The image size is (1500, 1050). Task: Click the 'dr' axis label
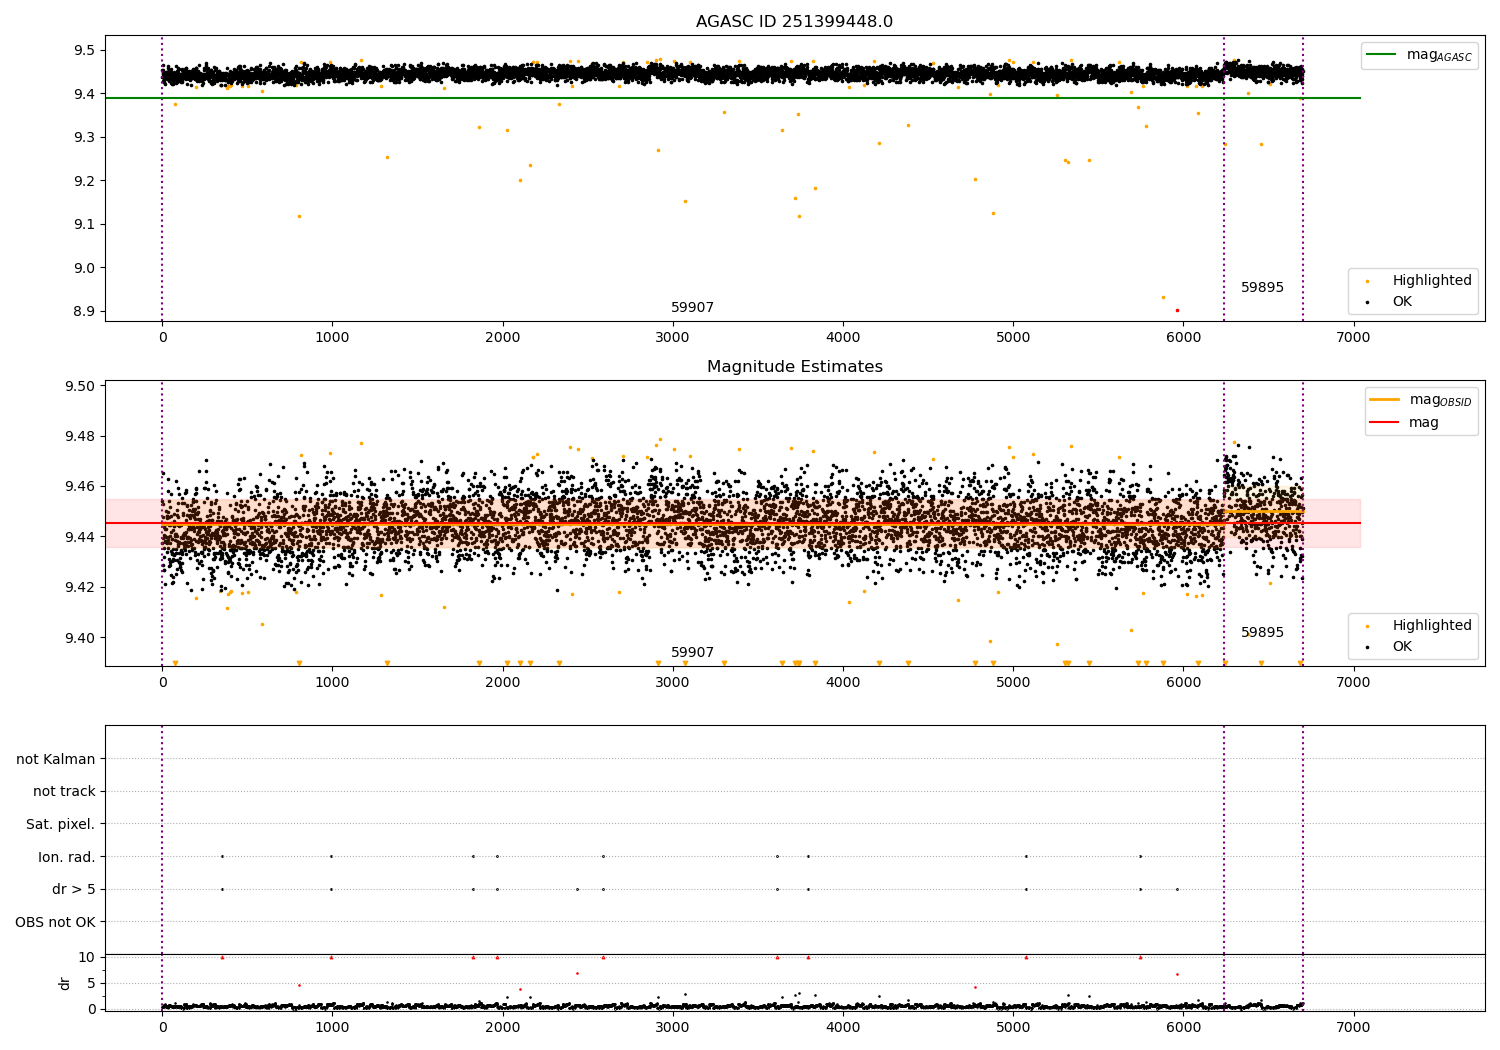pyautogui.click(x=65, y=983)
